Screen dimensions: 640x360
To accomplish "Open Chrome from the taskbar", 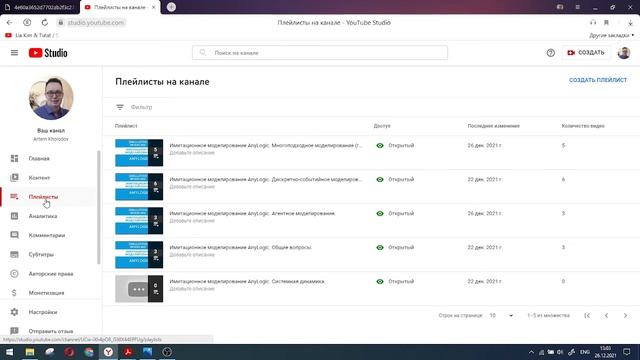I will [89, 352].
